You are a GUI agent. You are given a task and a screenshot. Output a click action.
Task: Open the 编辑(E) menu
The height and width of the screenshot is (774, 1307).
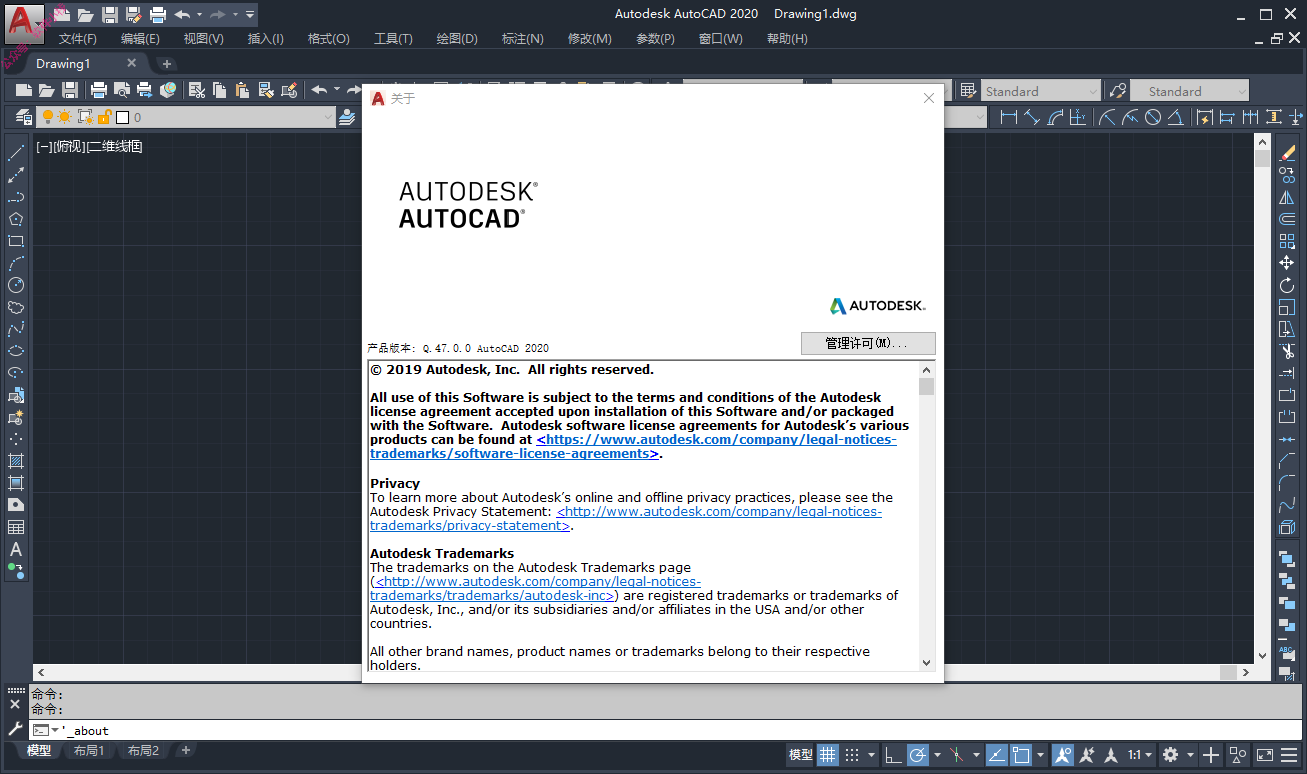pos(140,38)
